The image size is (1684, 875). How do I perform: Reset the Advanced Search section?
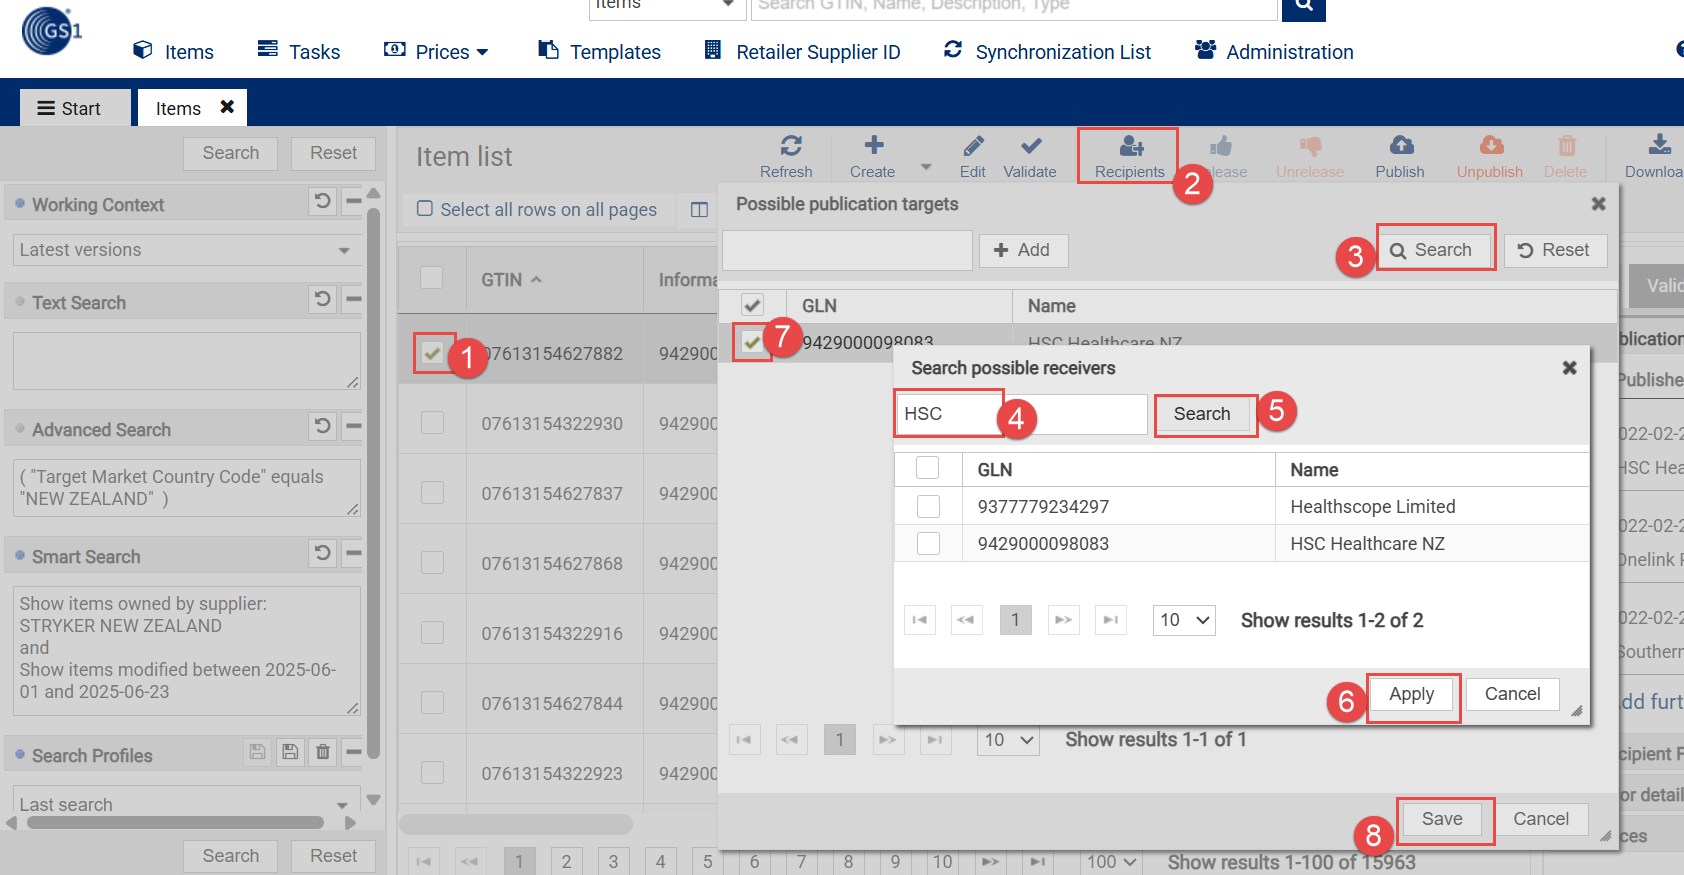[322, 425]
